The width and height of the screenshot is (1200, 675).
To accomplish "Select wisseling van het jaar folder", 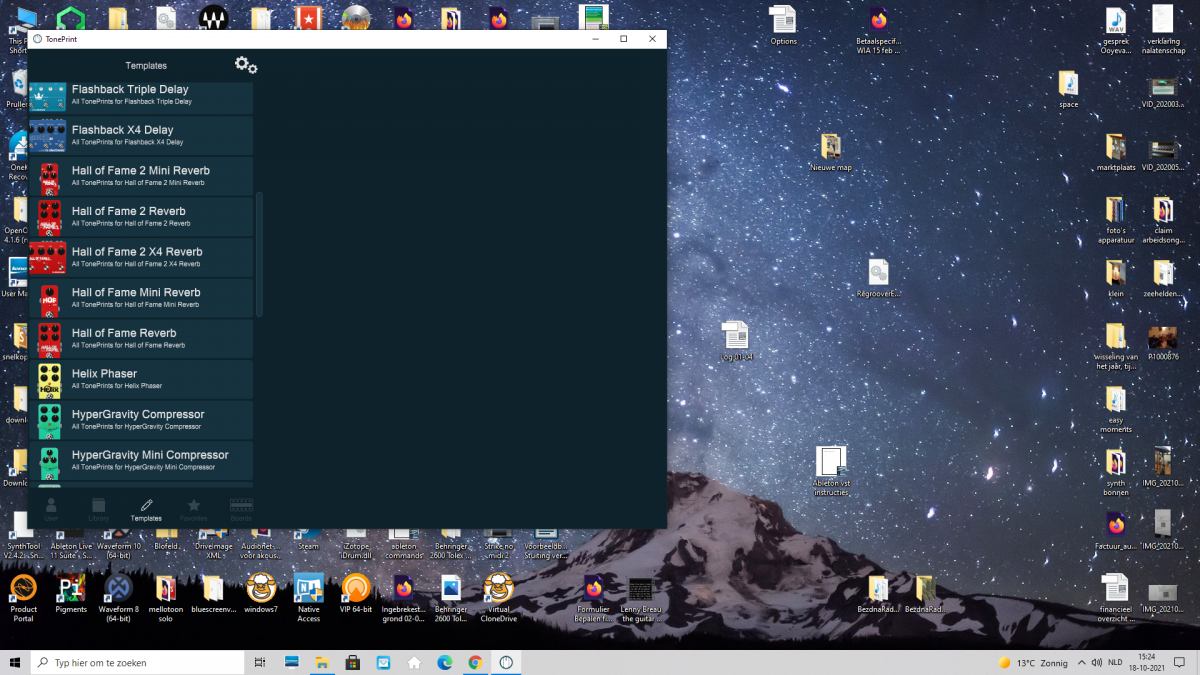I will [1115, 345].
